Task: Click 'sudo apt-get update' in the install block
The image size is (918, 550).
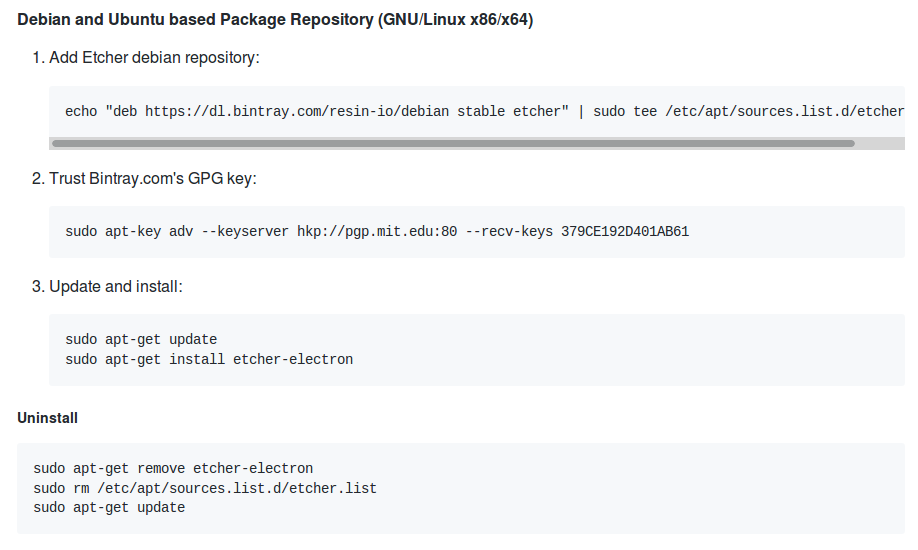Action: click(141, 340)
